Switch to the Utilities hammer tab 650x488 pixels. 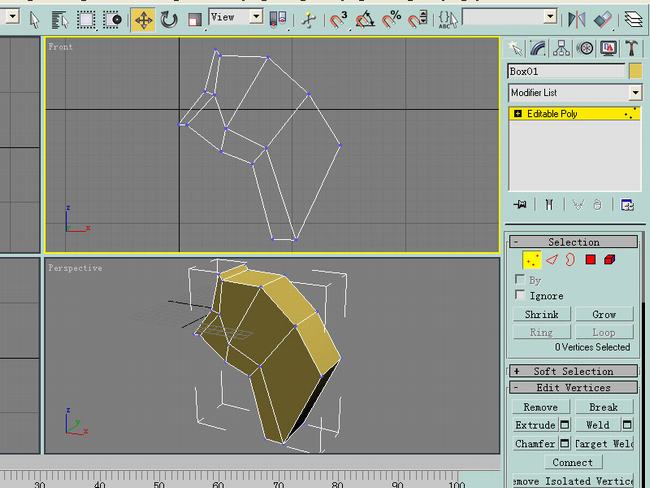[631, 48]
